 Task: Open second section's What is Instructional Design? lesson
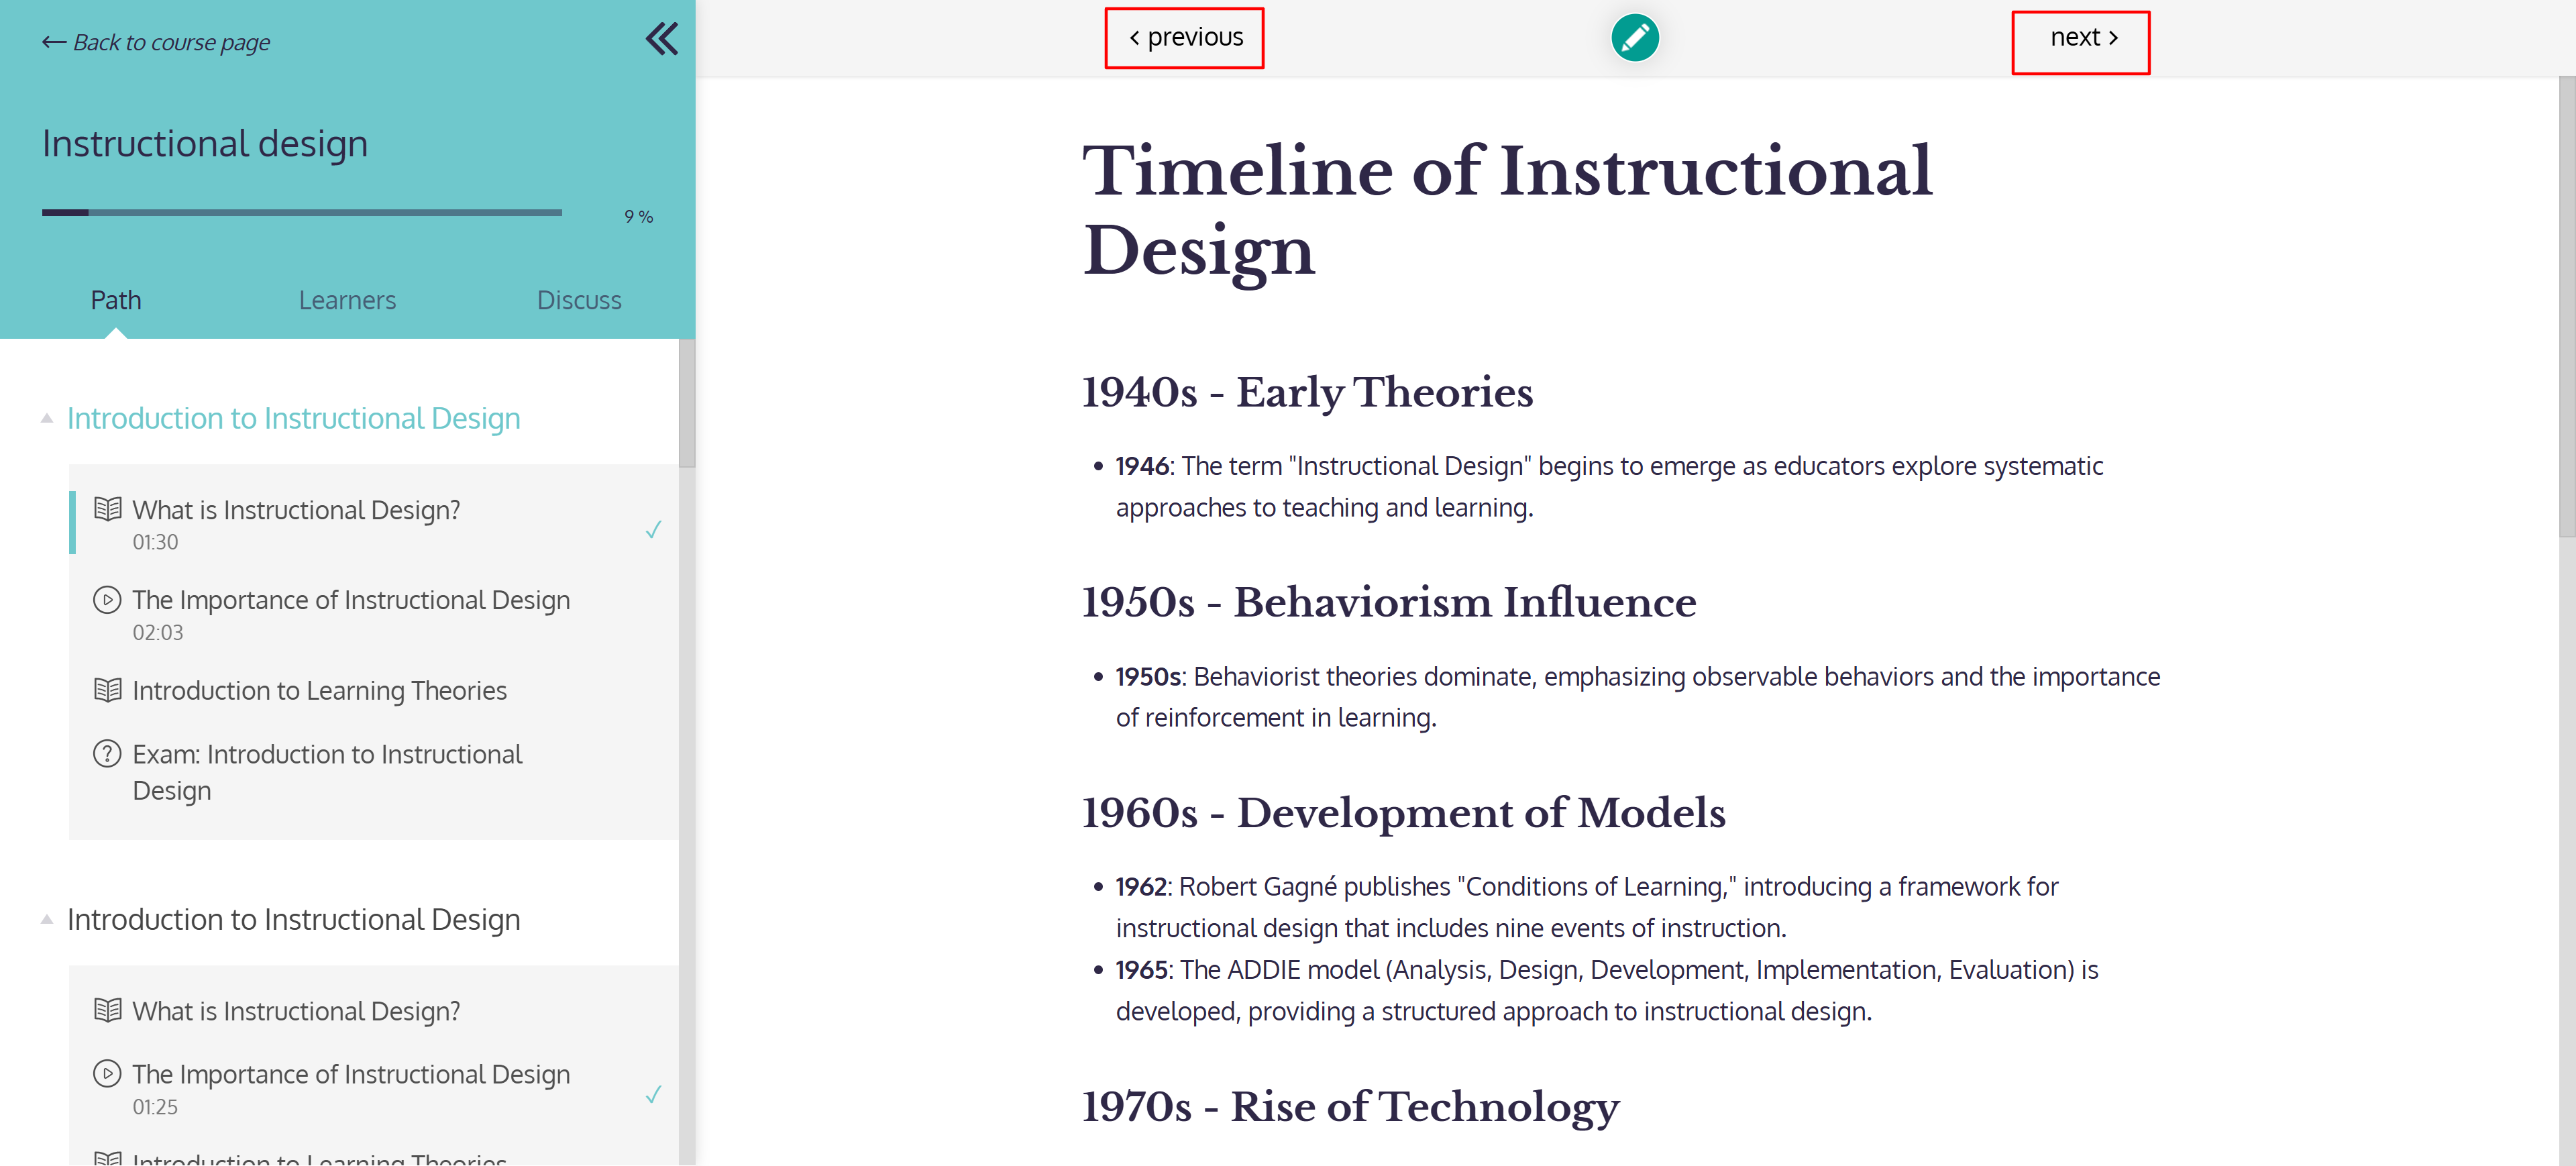pos(296,1011)
